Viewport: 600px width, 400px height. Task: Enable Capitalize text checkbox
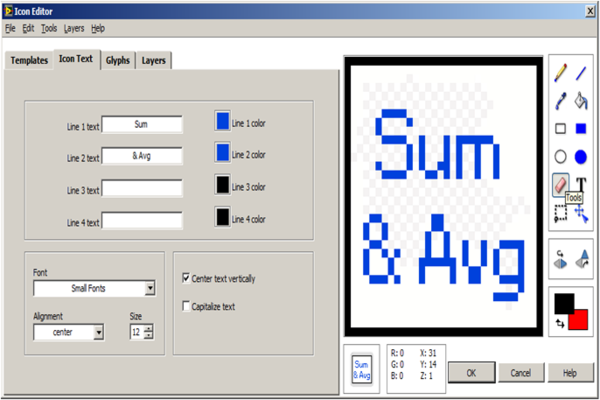(x=186, y=306)
